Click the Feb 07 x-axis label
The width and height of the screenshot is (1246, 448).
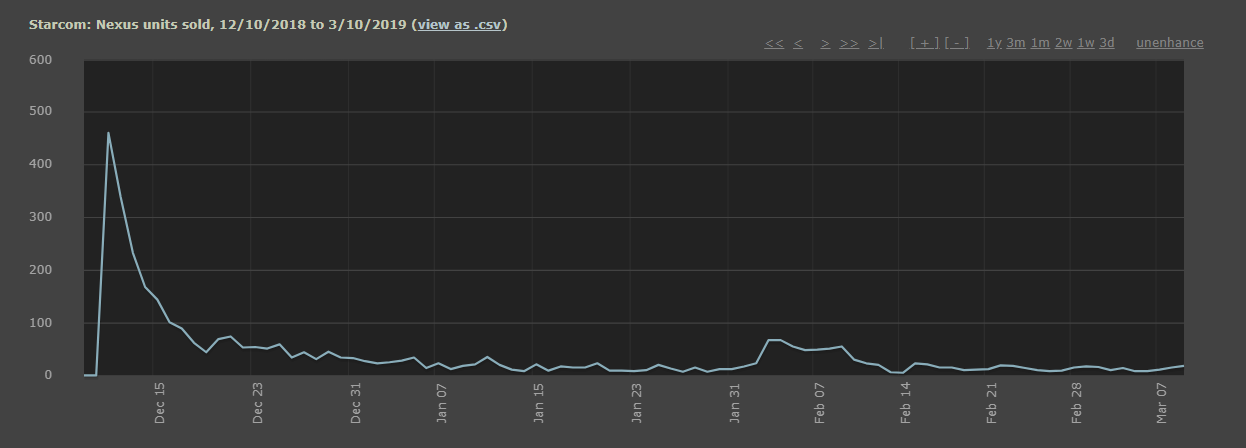[x=820, y=401]
